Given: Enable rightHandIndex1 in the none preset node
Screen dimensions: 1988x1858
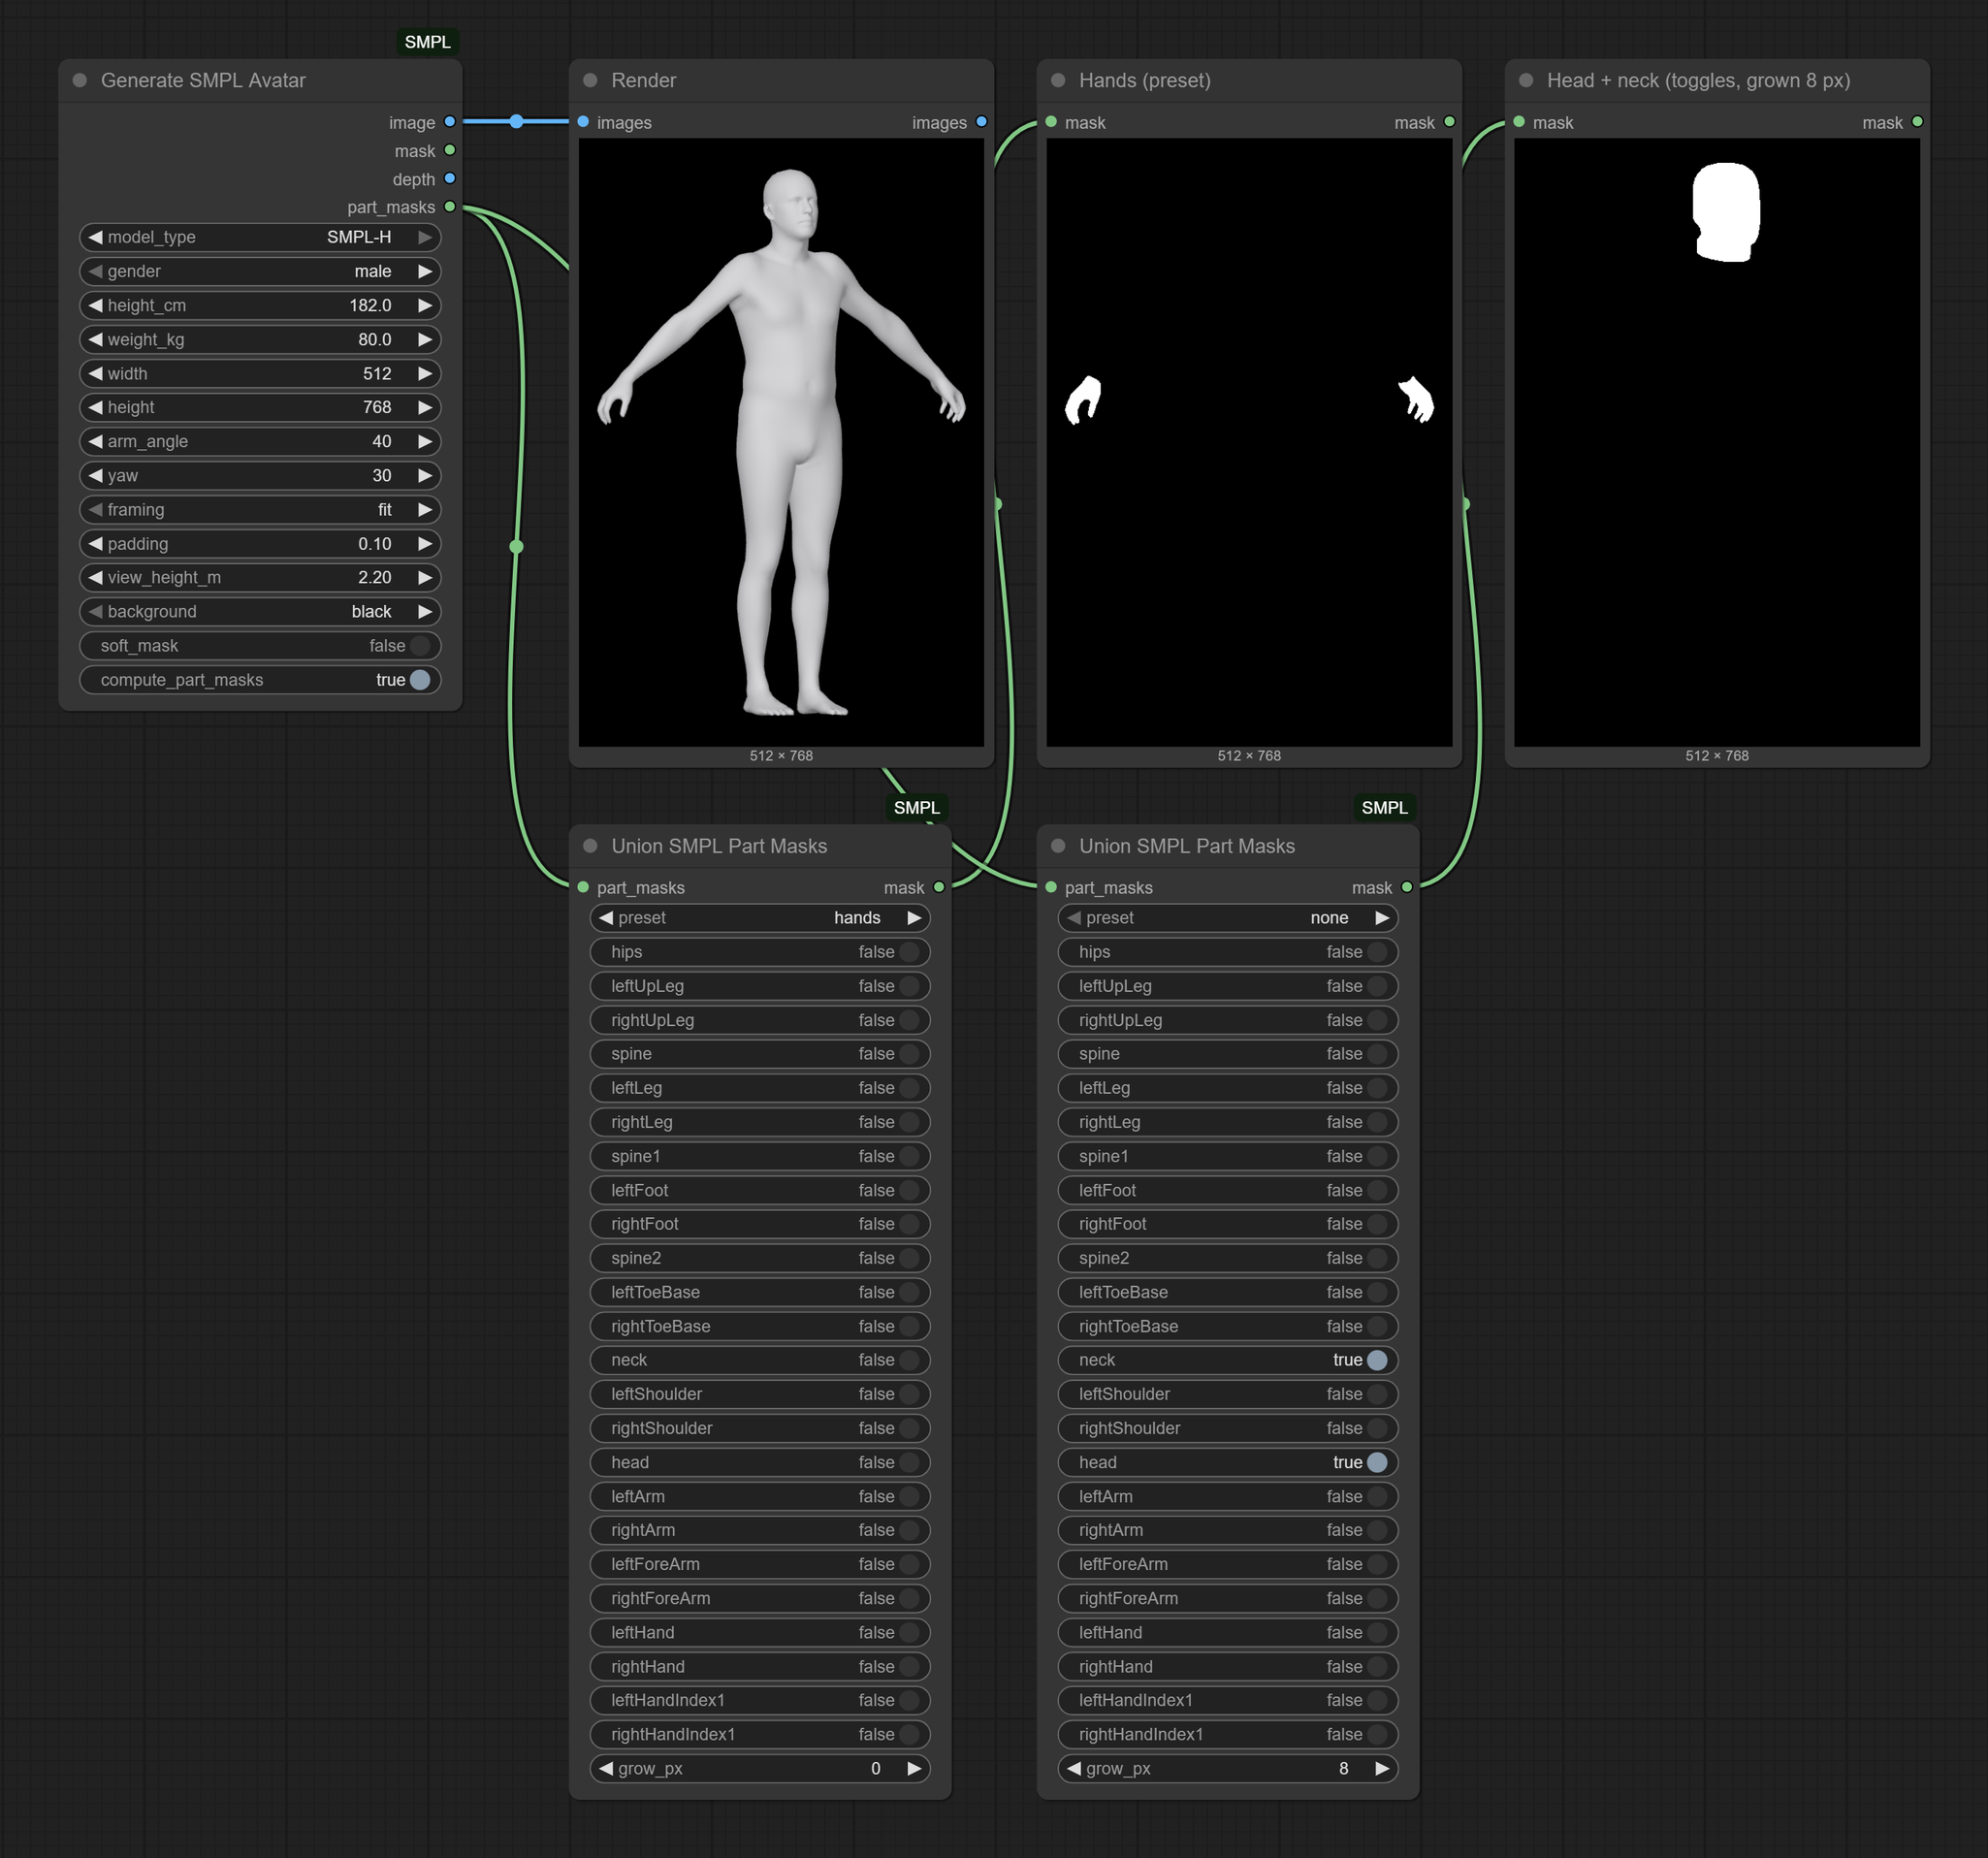Looking at the screenshot, I should (x=1227, y=1734).
